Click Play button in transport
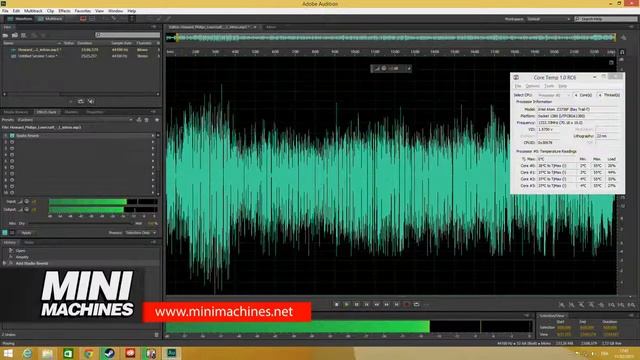The width and height of the screenshot is (640, 360). point(347,304)
